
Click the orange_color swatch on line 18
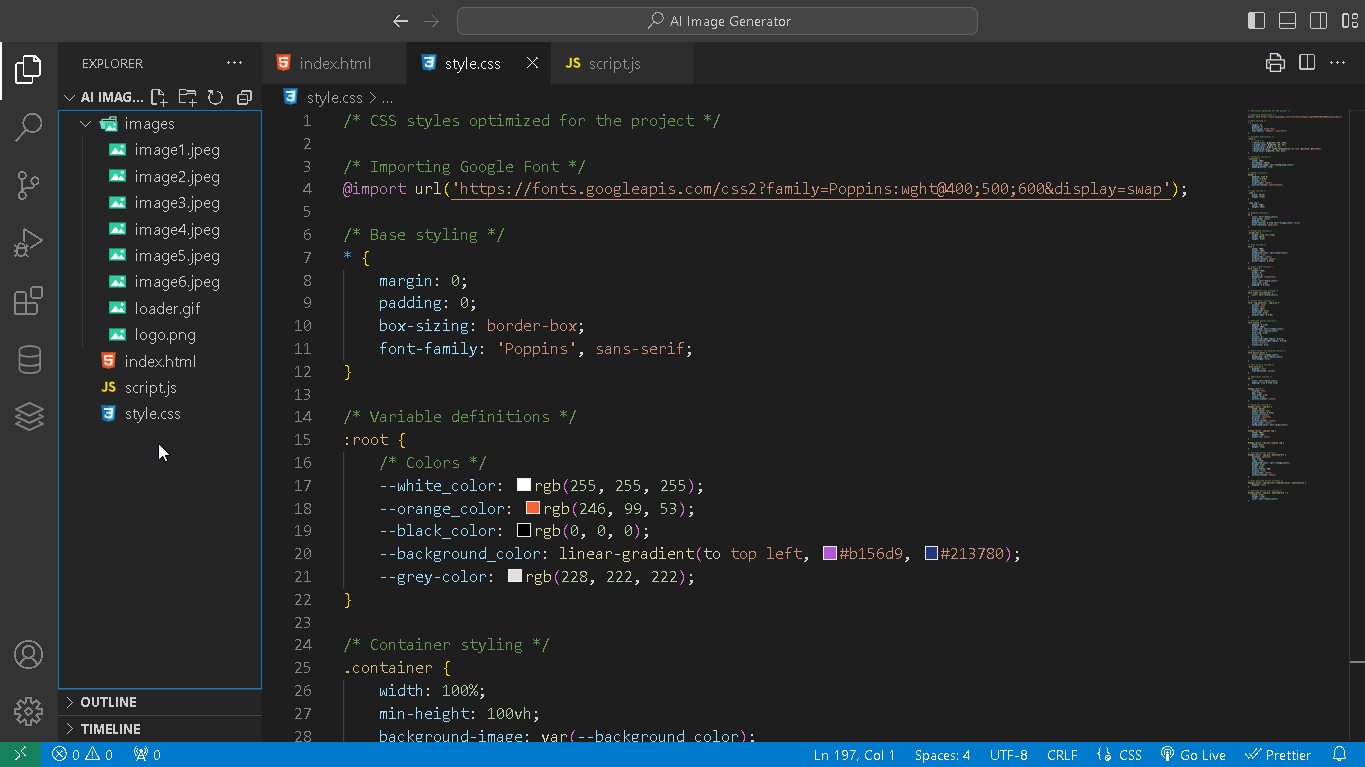point(531,508)
